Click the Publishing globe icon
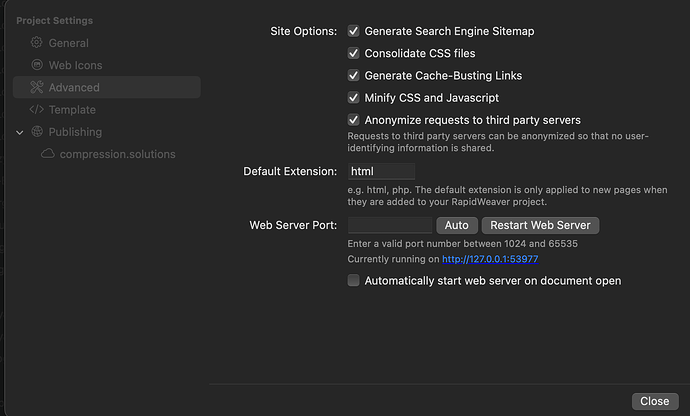 [x=37, y=131]
